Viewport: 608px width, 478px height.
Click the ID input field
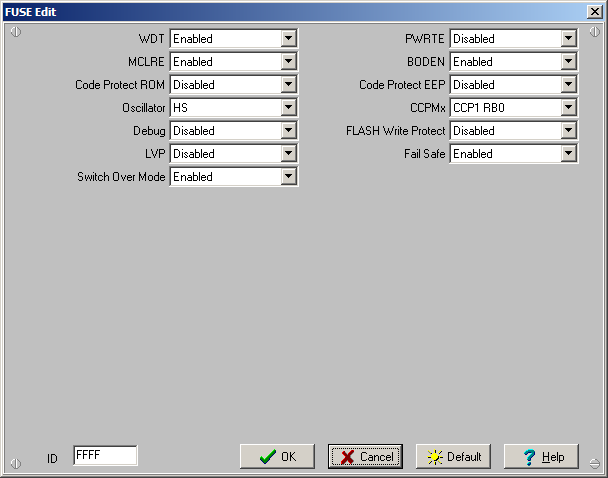[104, 456]
